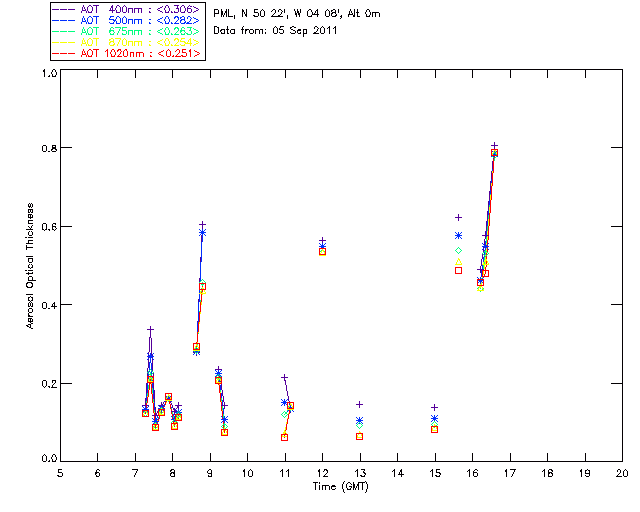Click the isolated blue asterisk marker near 0.58
The width and height of the screenshot is (640, 512).
458,236
